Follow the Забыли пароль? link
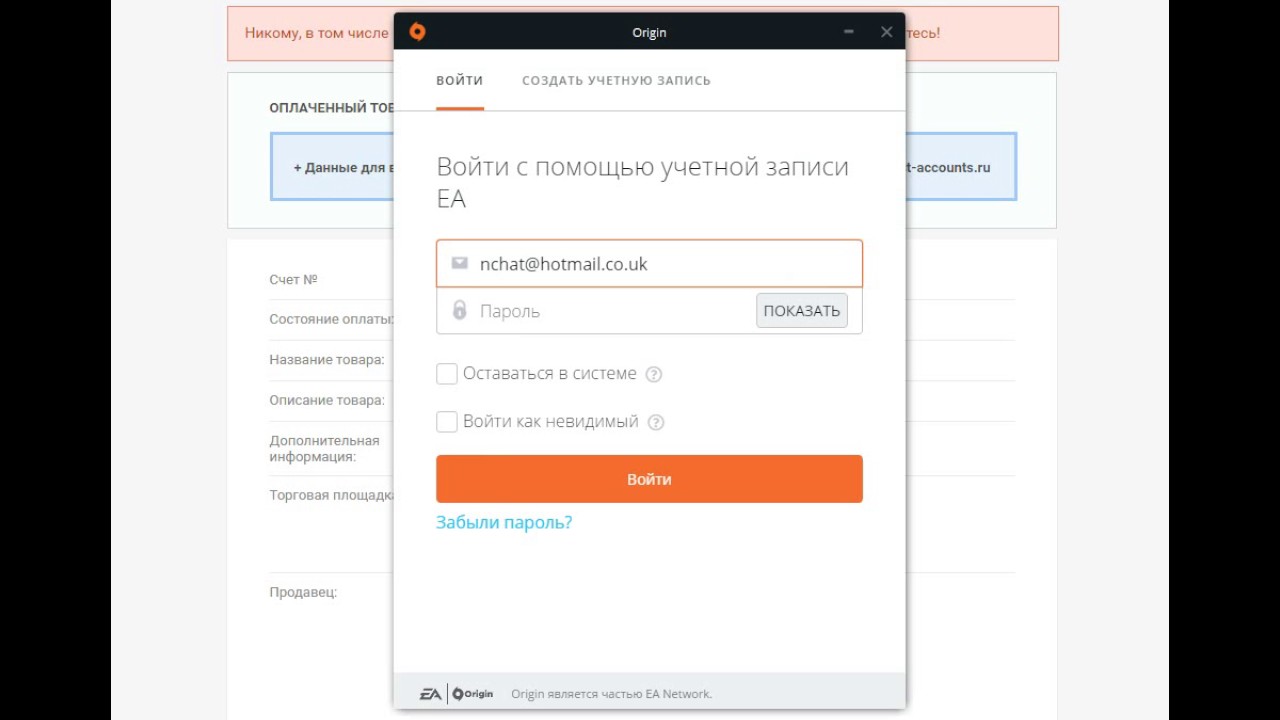The image size is (1280, 720). point(504,522)
